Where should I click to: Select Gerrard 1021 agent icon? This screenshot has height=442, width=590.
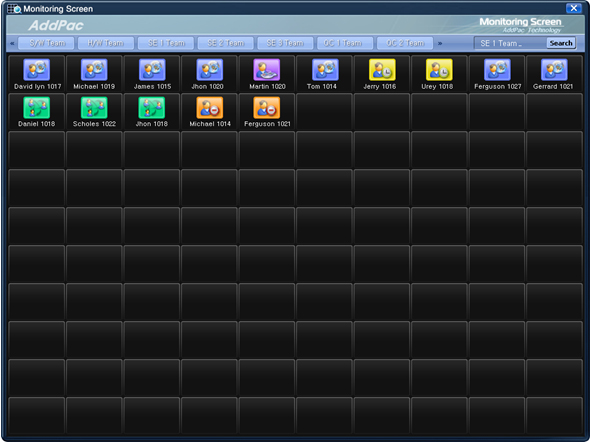(554, 70)
